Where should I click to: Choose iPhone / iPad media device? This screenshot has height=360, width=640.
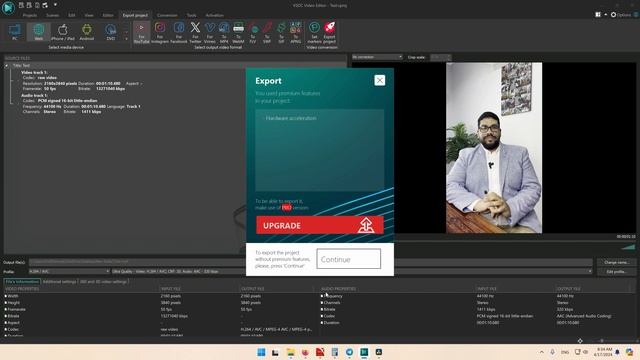[x=62, y=32]
